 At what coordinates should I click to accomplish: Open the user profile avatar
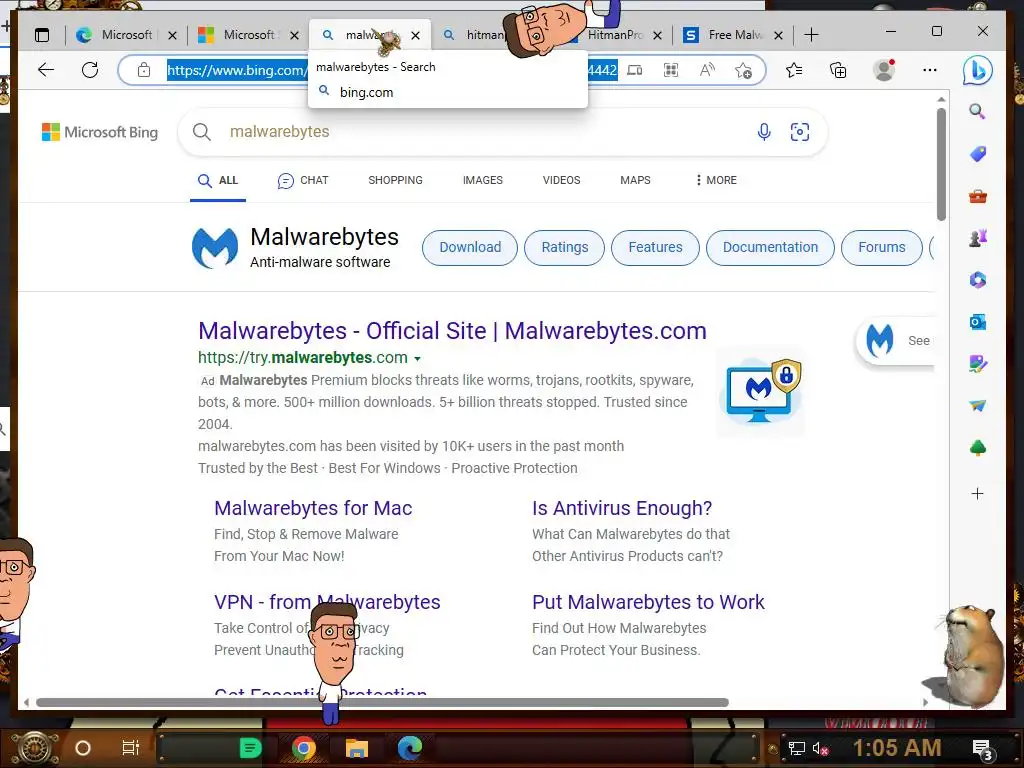tap(884, 70)
